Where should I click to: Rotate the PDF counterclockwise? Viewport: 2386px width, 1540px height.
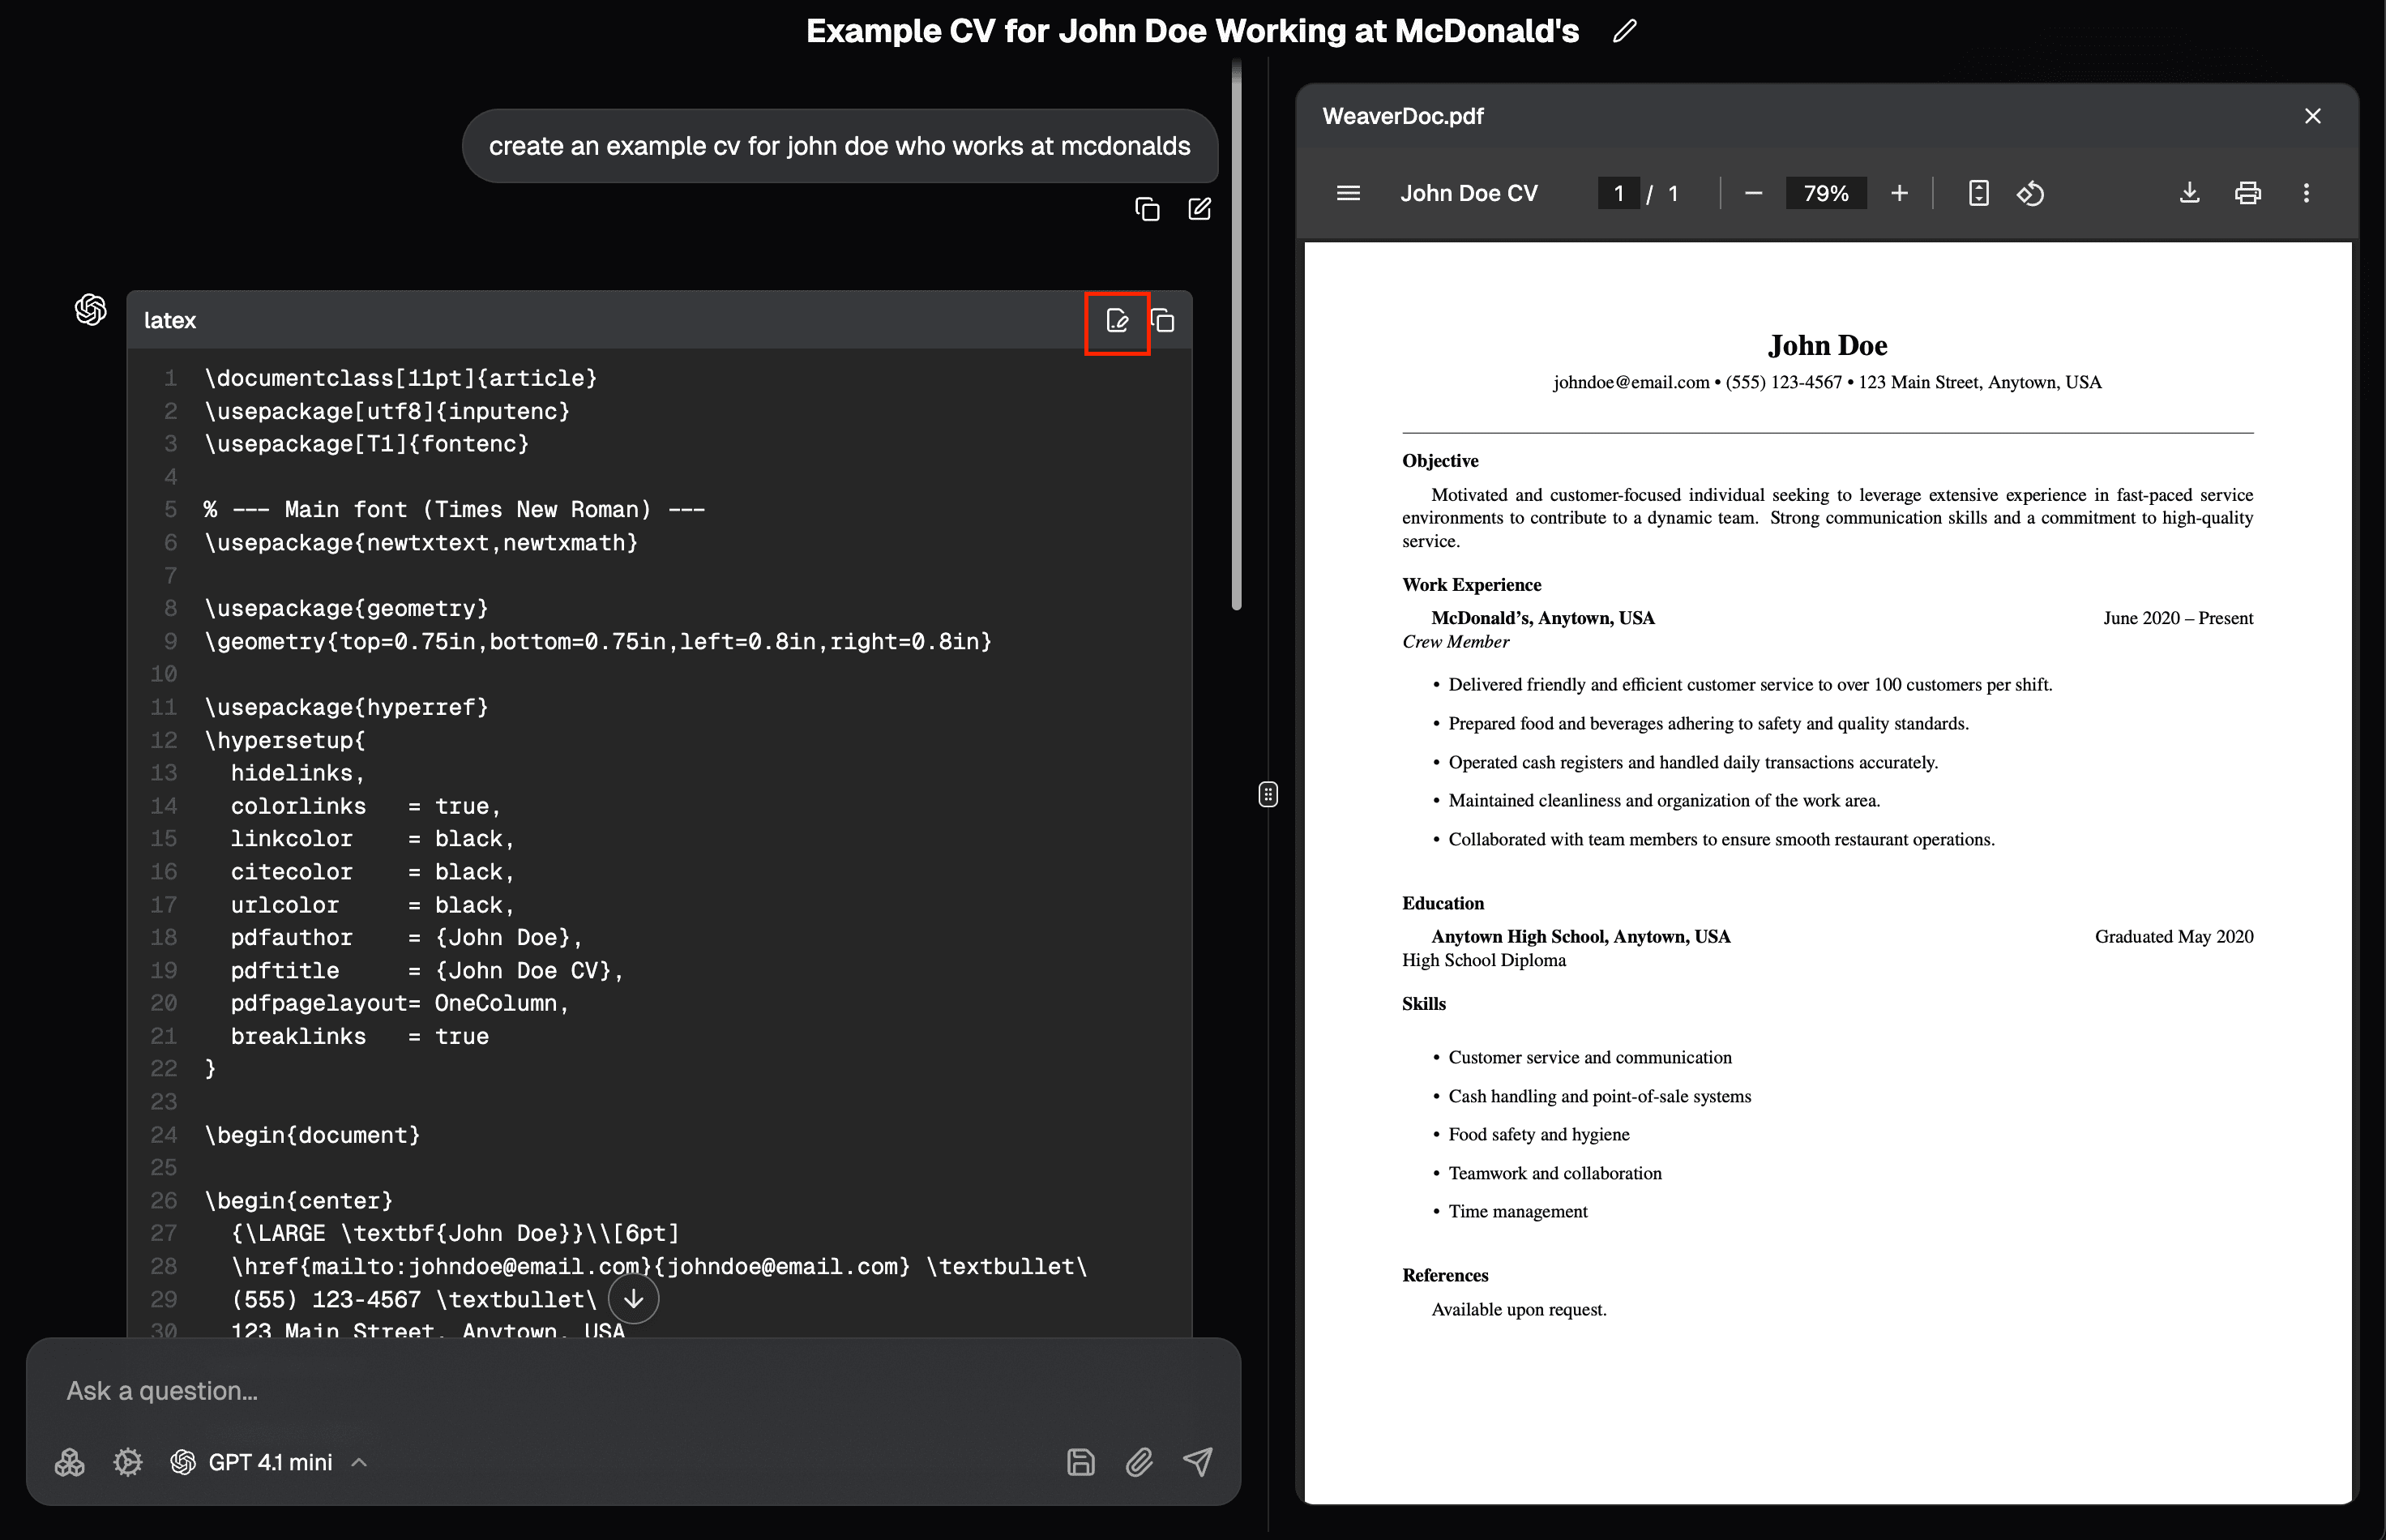point(2030,193)
